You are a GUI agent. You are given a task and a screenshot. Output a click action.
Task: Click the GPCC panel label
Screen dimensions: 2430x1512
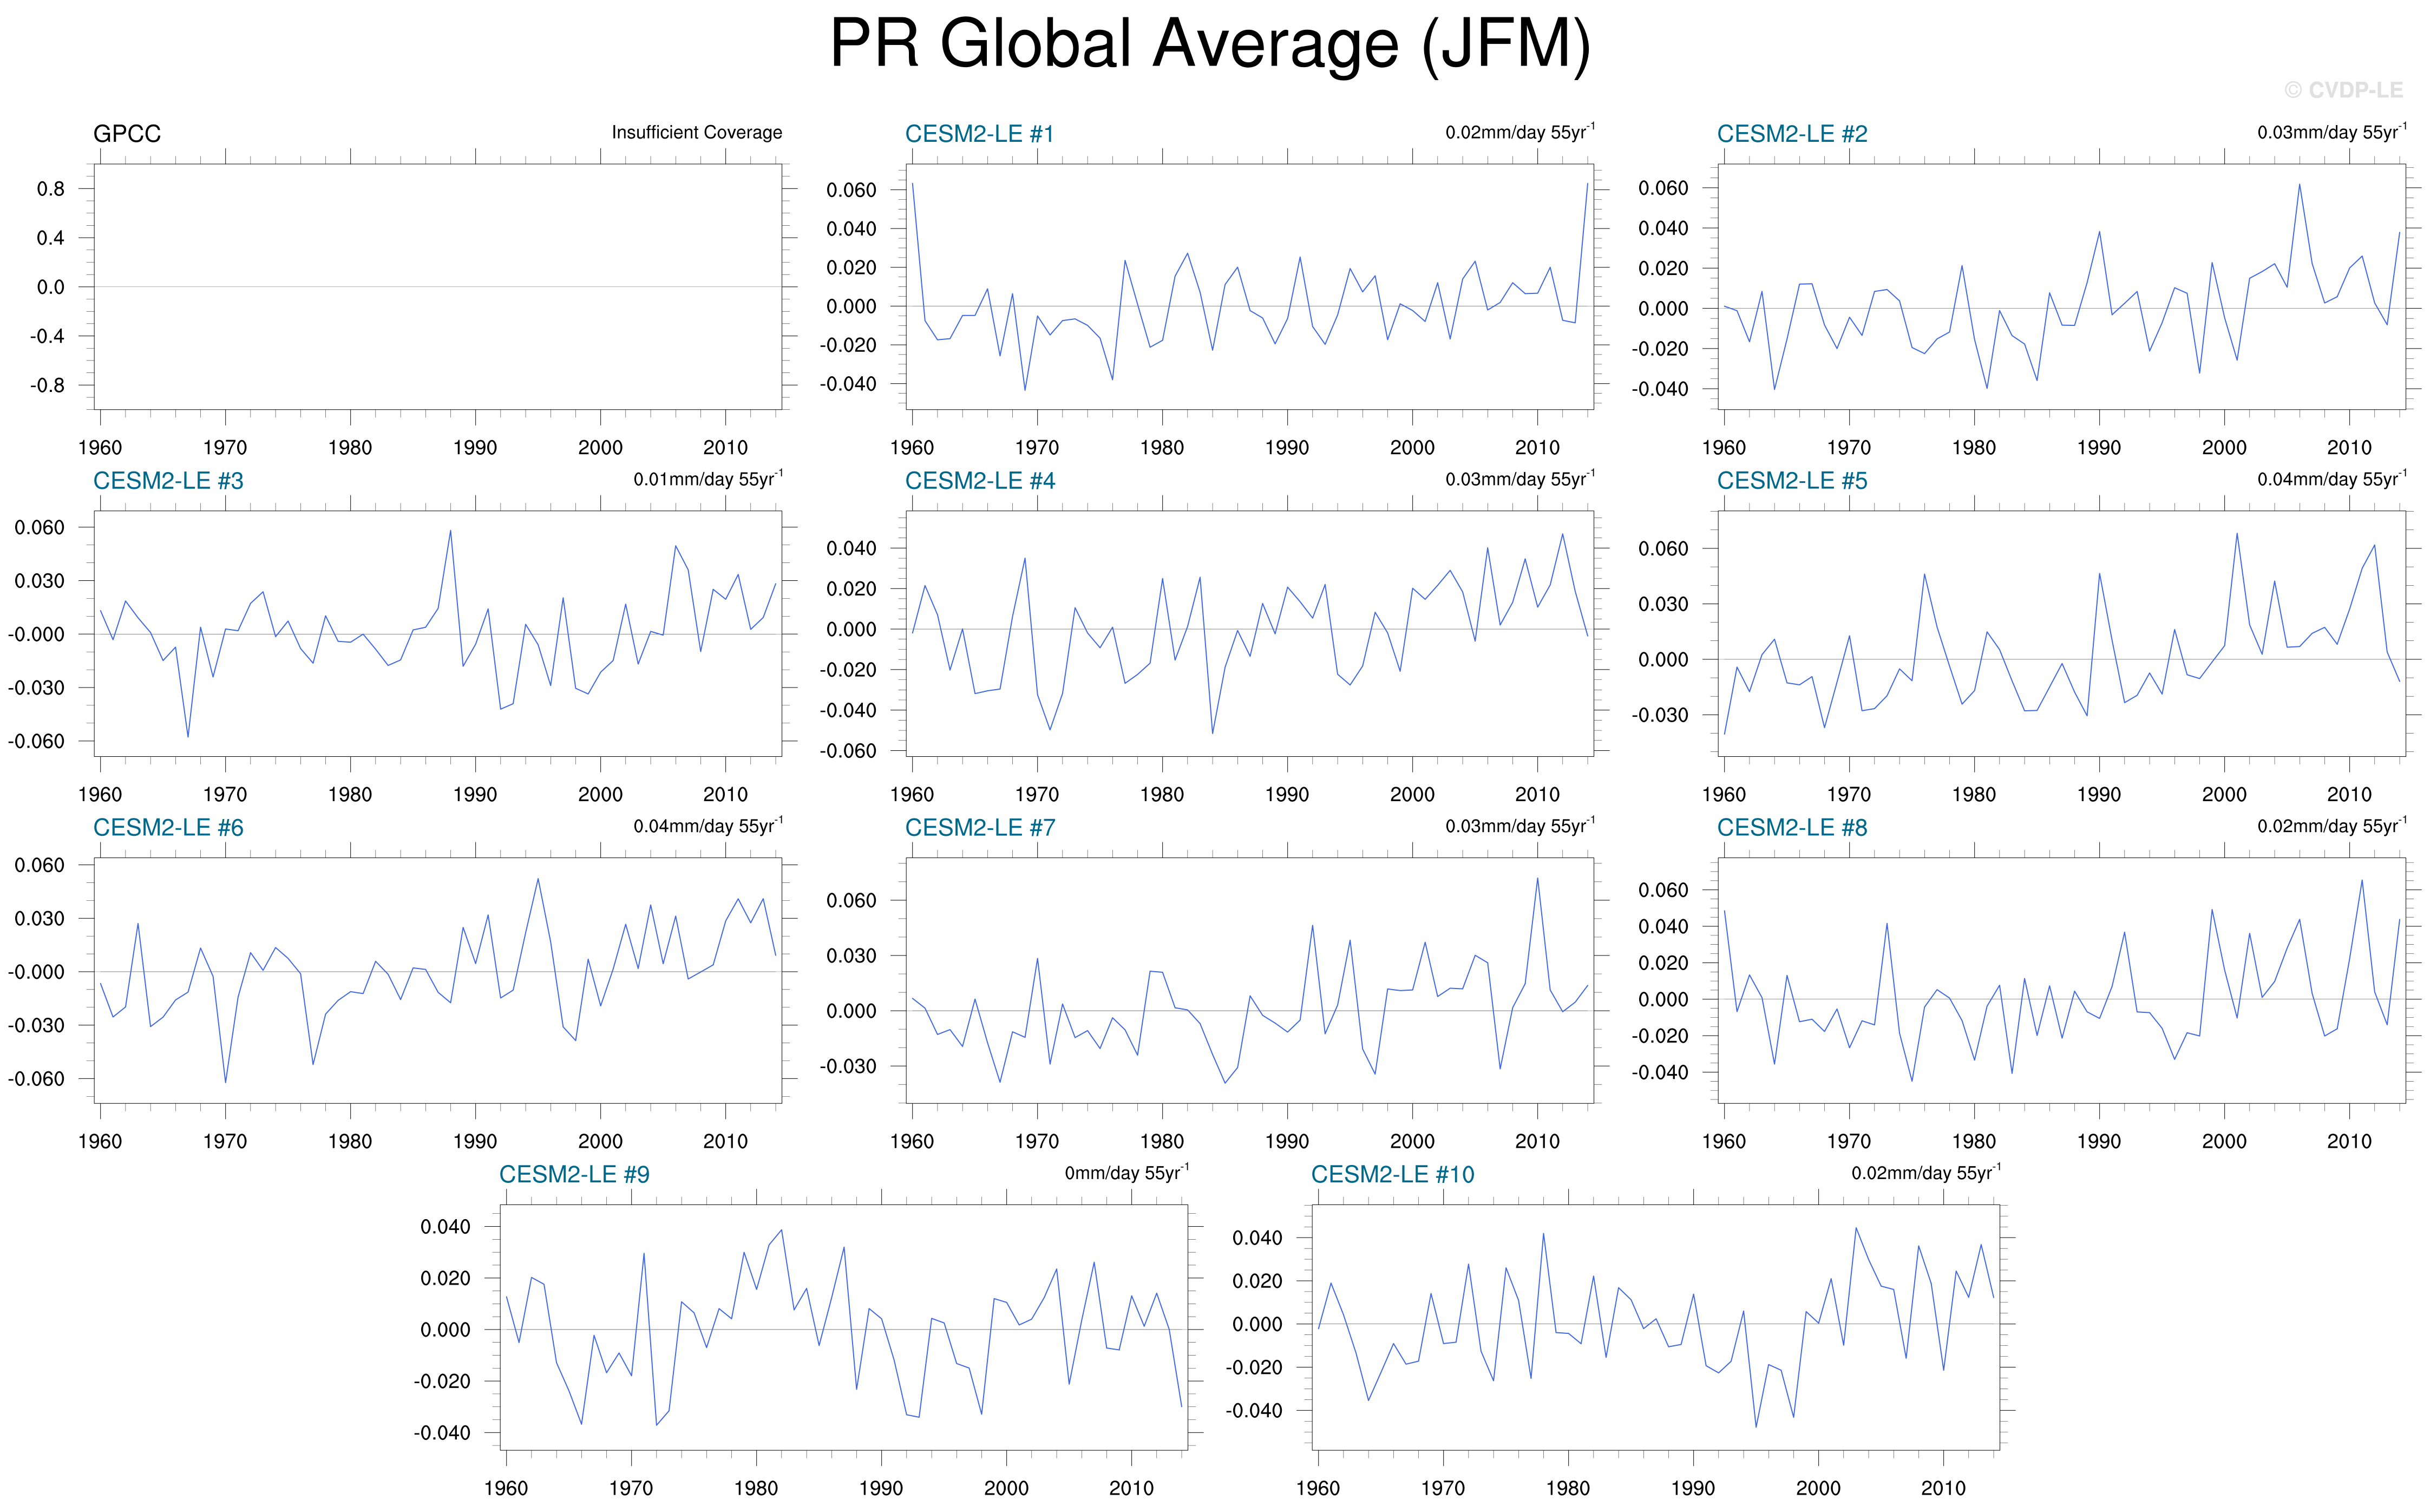[127, 134]
